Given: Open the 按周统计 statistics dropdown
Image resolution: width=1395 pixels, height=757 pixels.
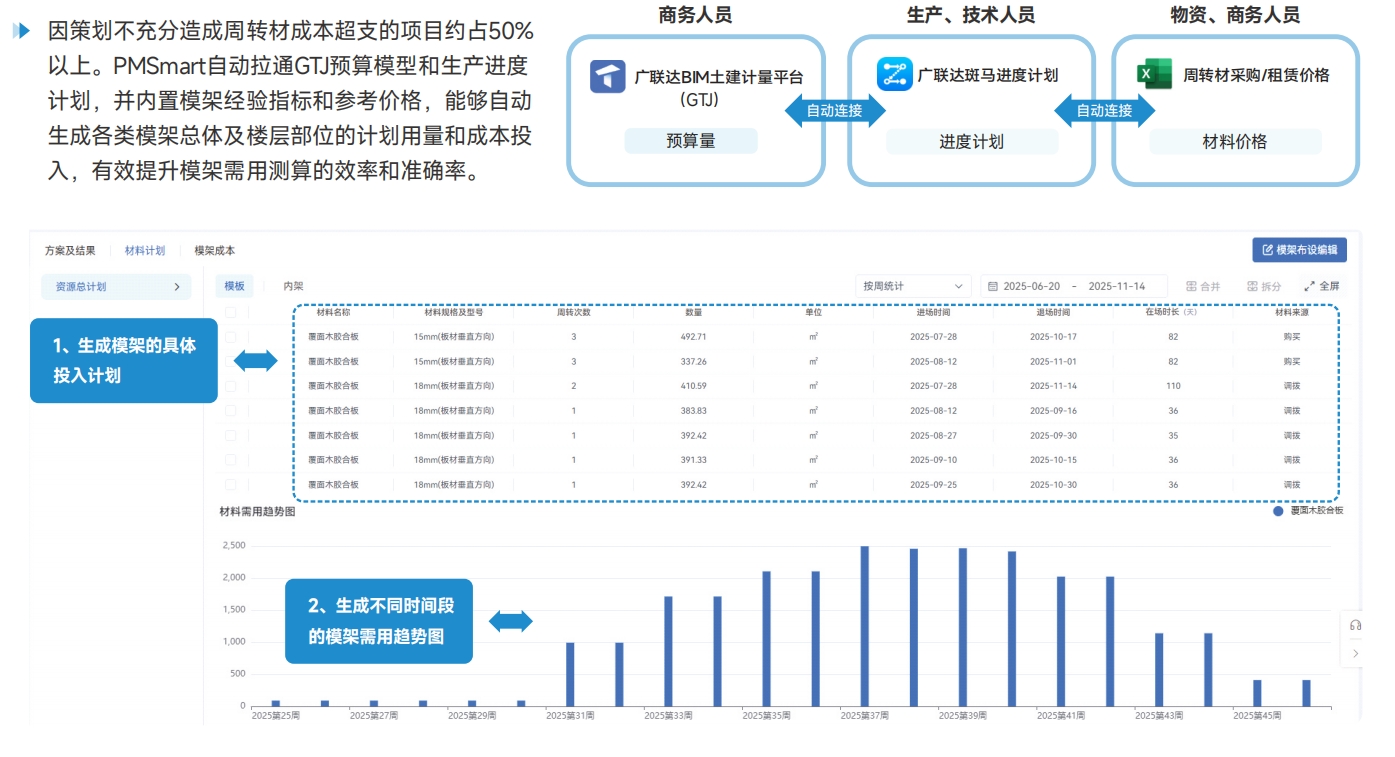Looking at the screenshot, I should [912, 286].
